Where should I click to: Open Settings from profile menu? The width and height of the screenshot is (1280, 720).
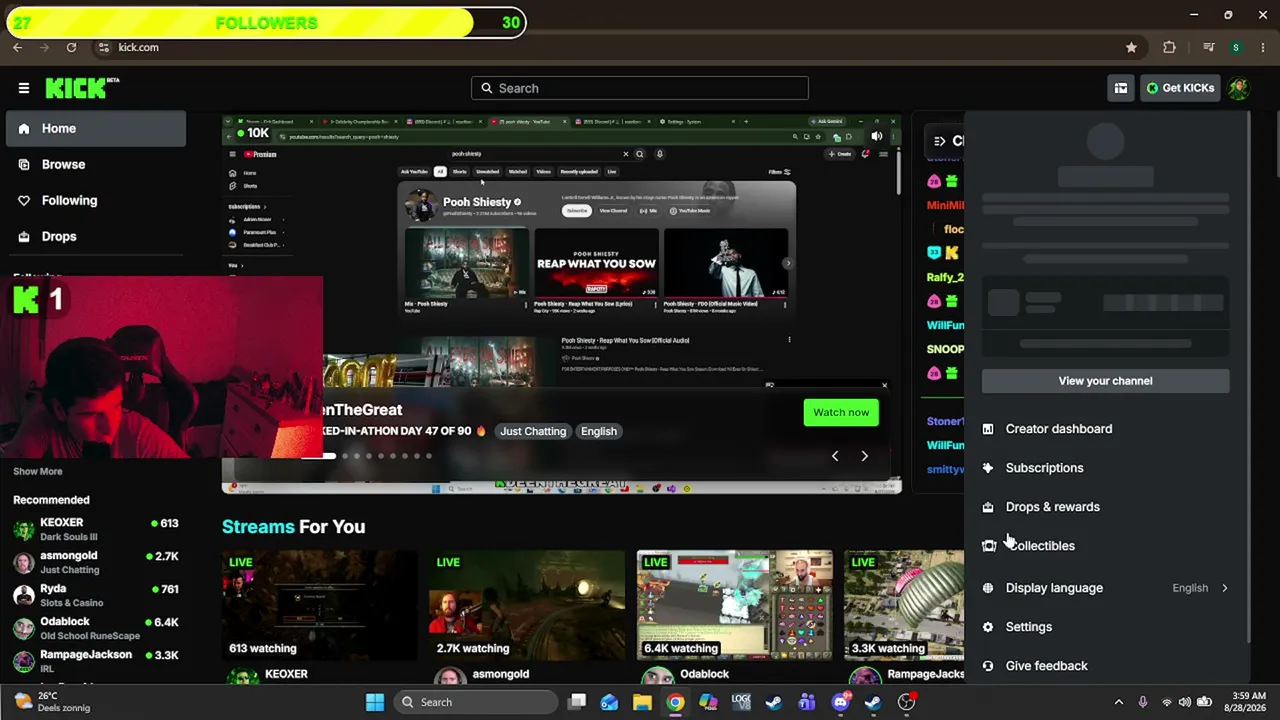tap(1105, 627)
